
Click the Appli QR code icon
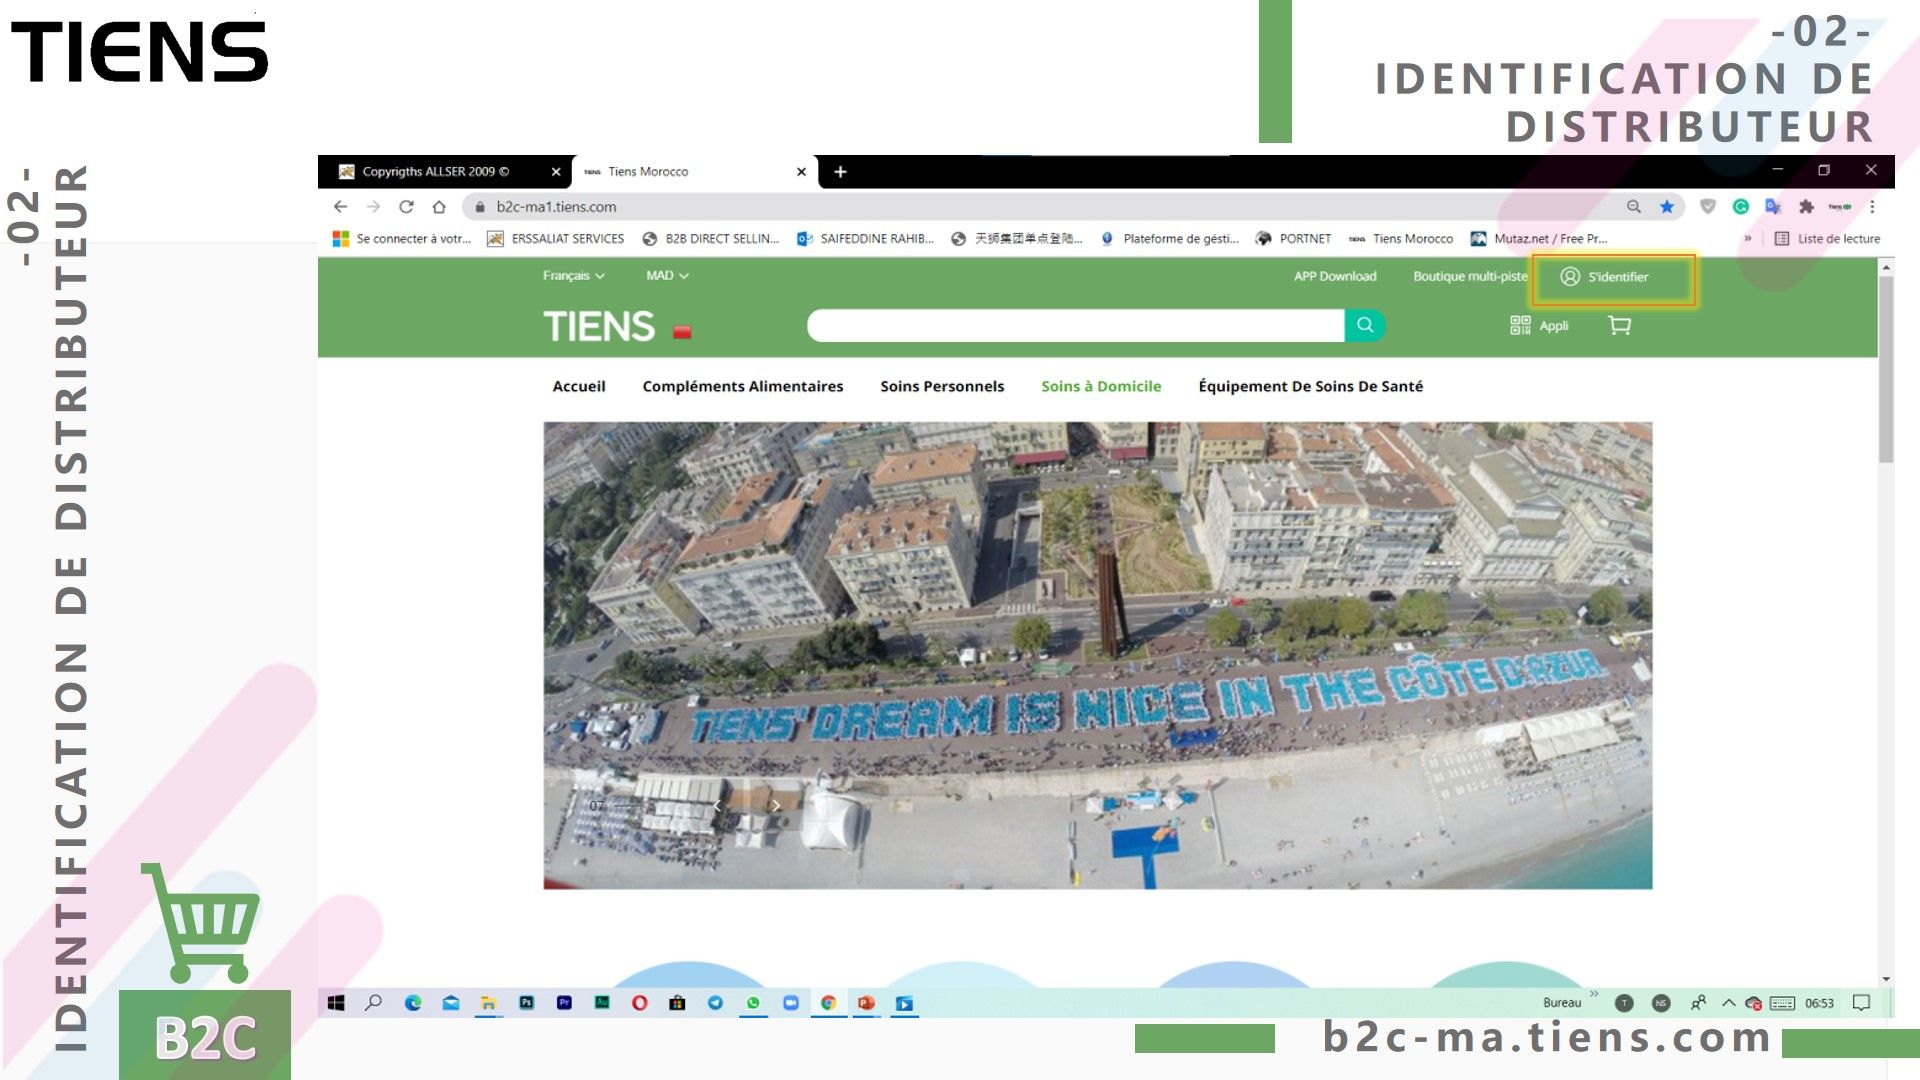coord(1520,326)
